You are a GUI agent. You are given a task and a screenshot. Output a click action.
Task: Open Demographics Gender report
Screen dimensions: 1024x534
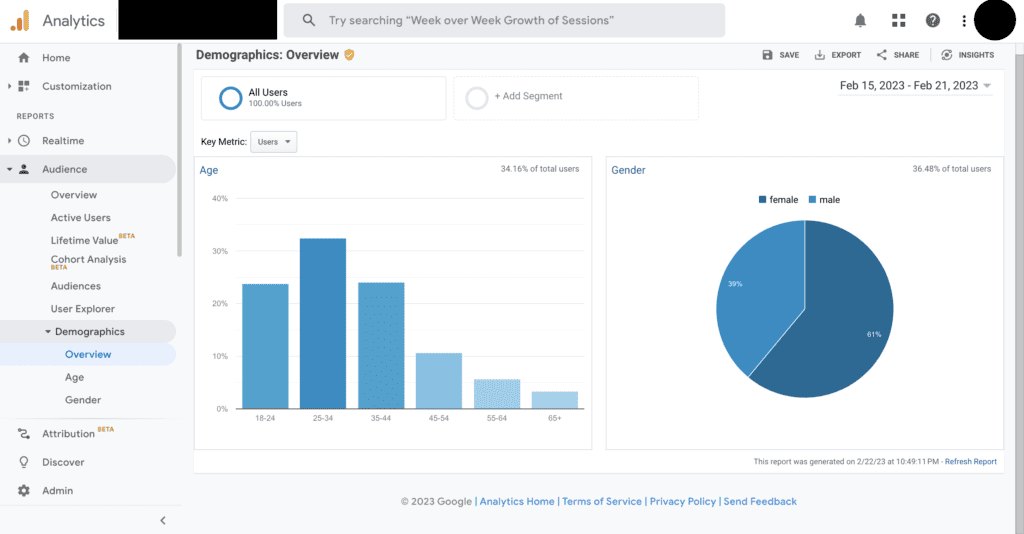(83, 400)
